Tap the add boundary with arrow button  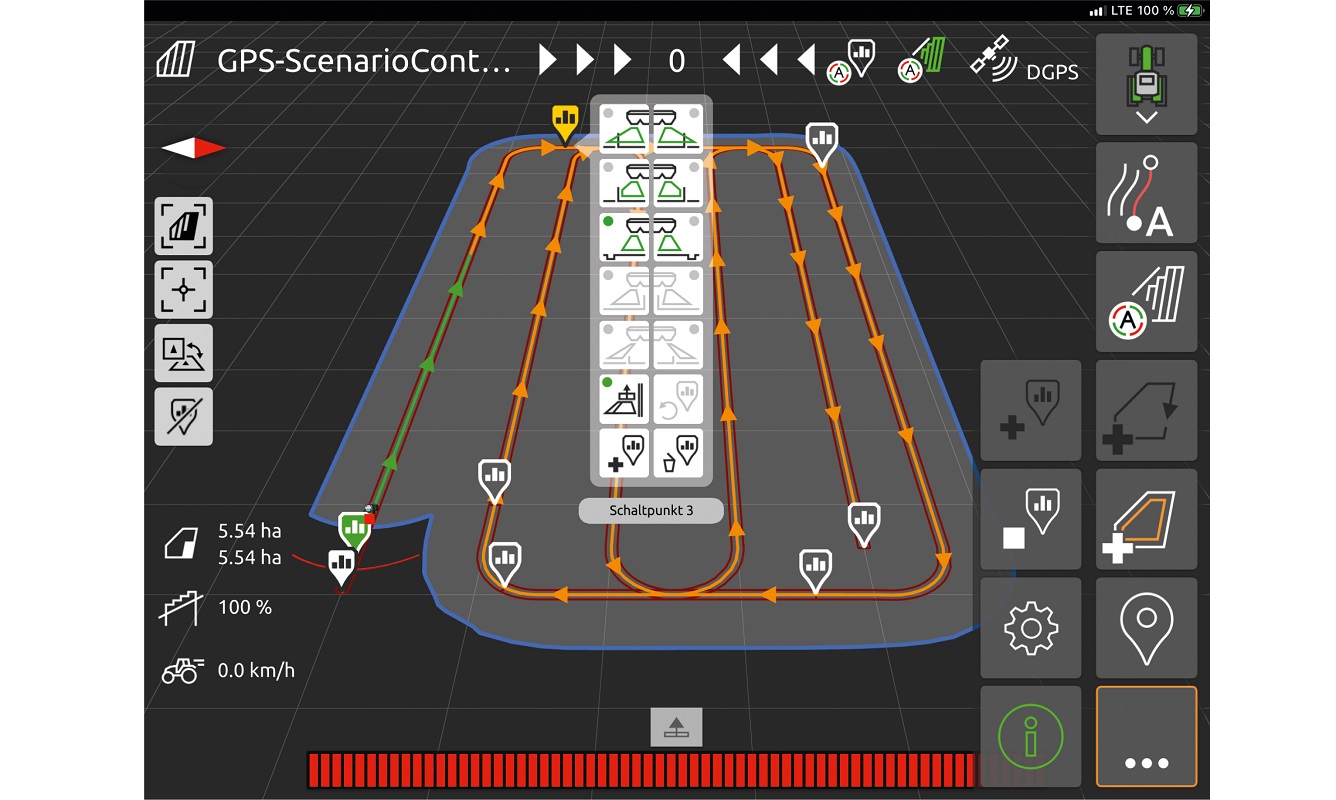(x=1146, y=411)
